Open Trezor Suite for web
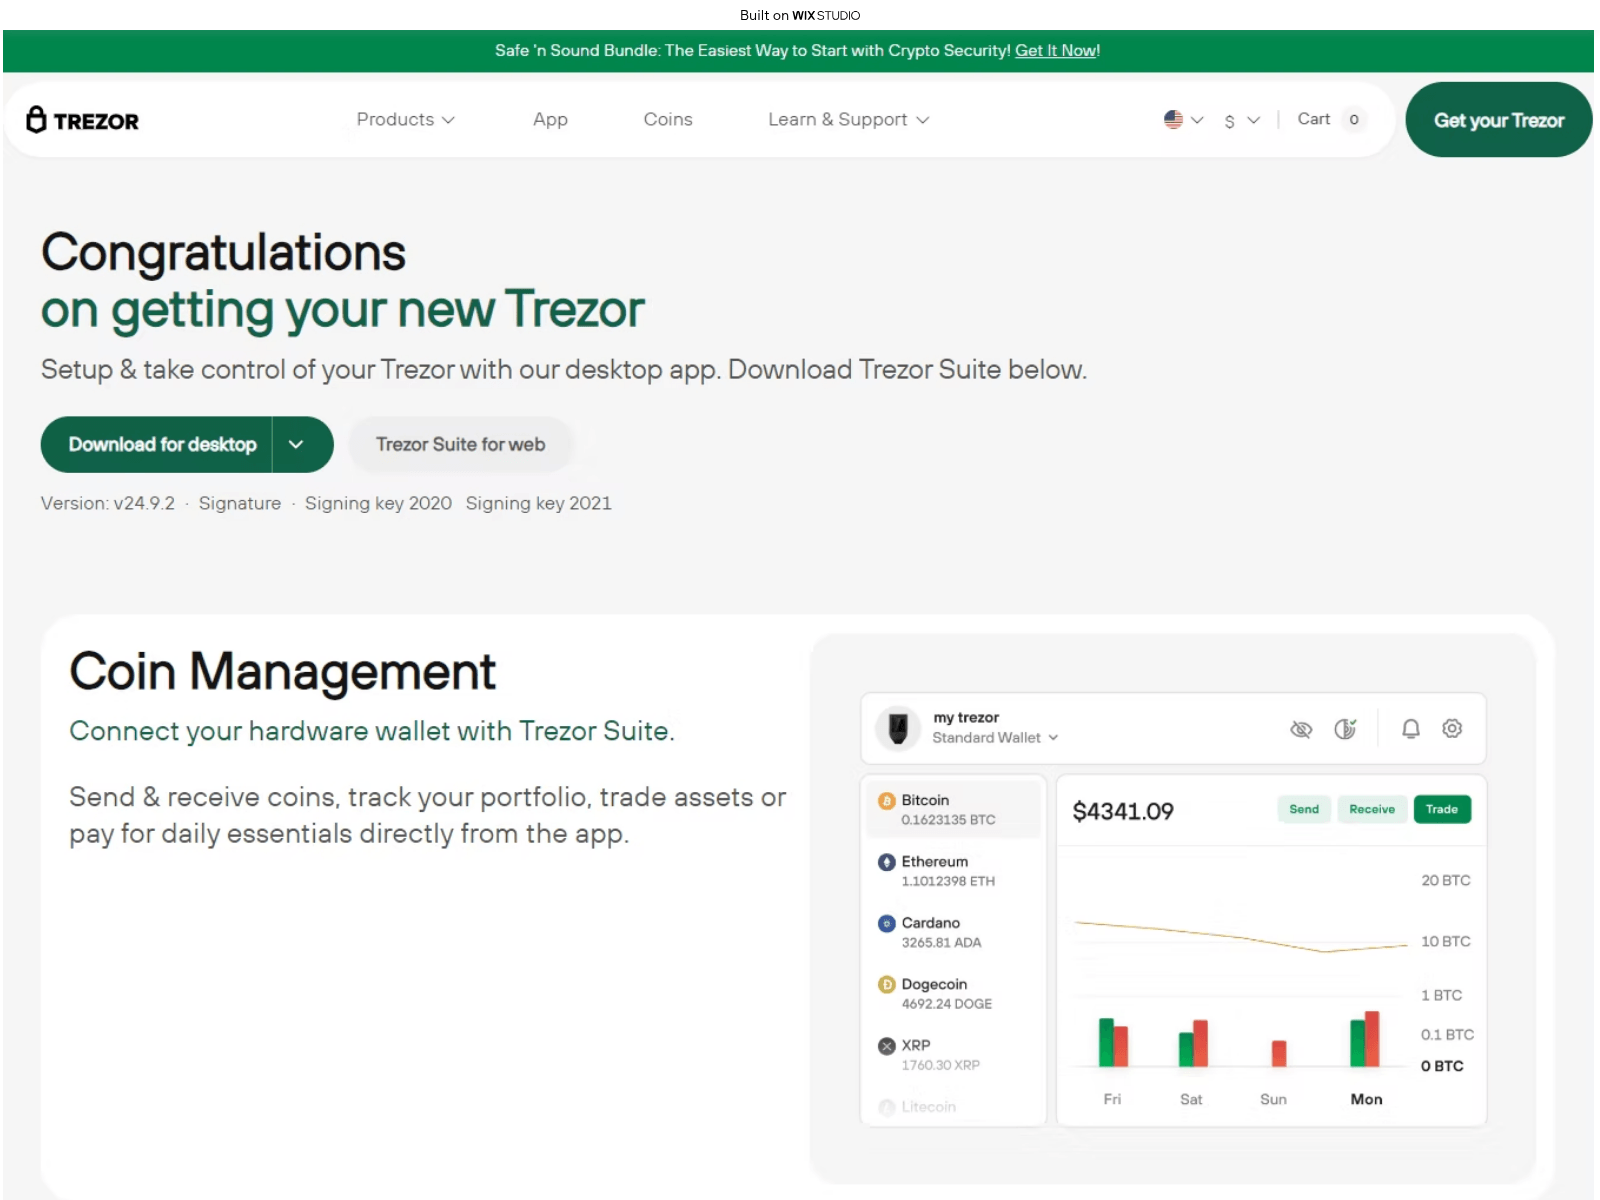 click(x=460, y=445)
